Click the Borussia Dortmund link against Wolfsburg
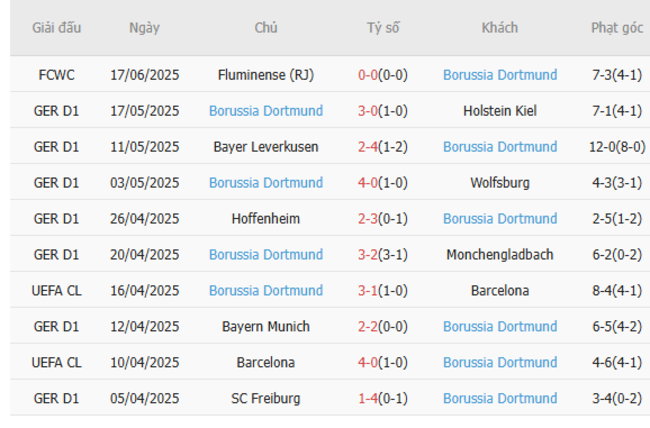 pos(266,183)
